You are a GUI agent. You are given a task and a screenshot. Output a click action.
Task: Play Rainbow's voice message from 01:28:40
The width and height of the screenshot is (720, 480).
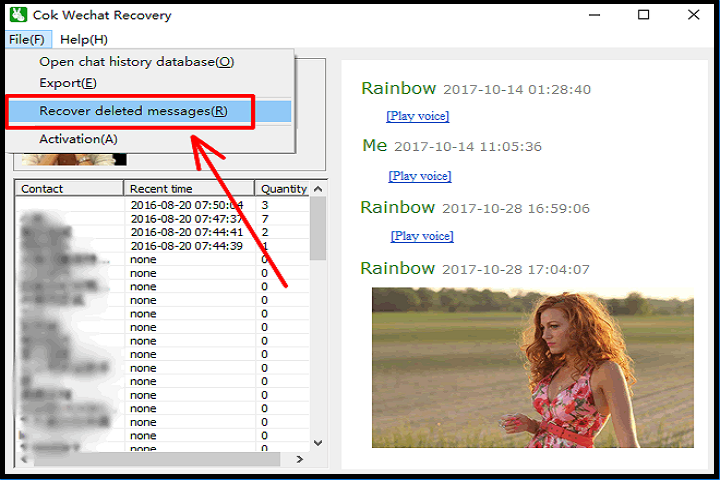417,116
